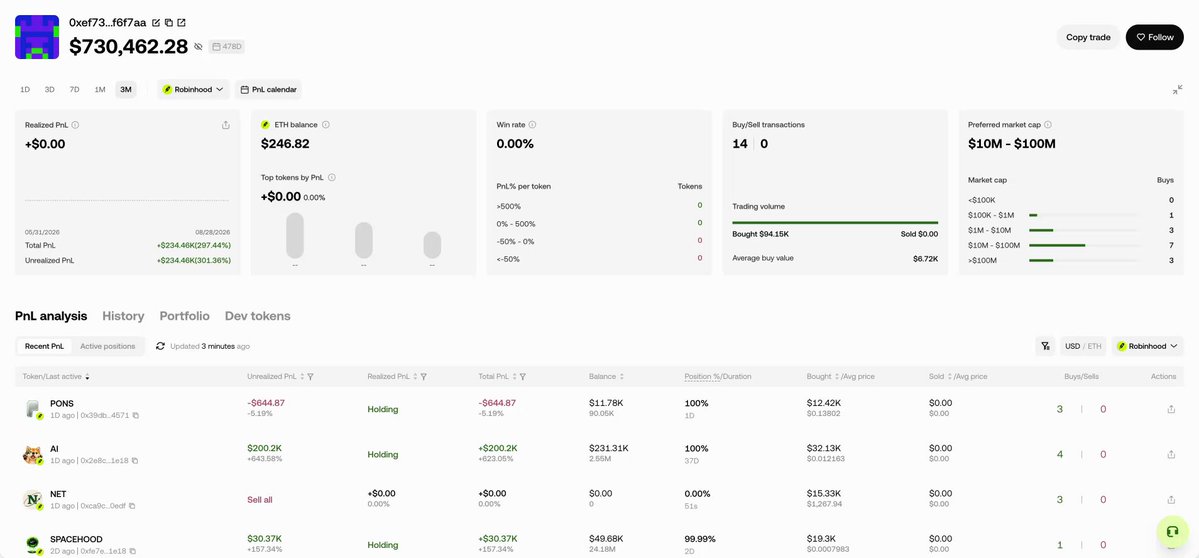Open the table filter settings icon

1045,346
